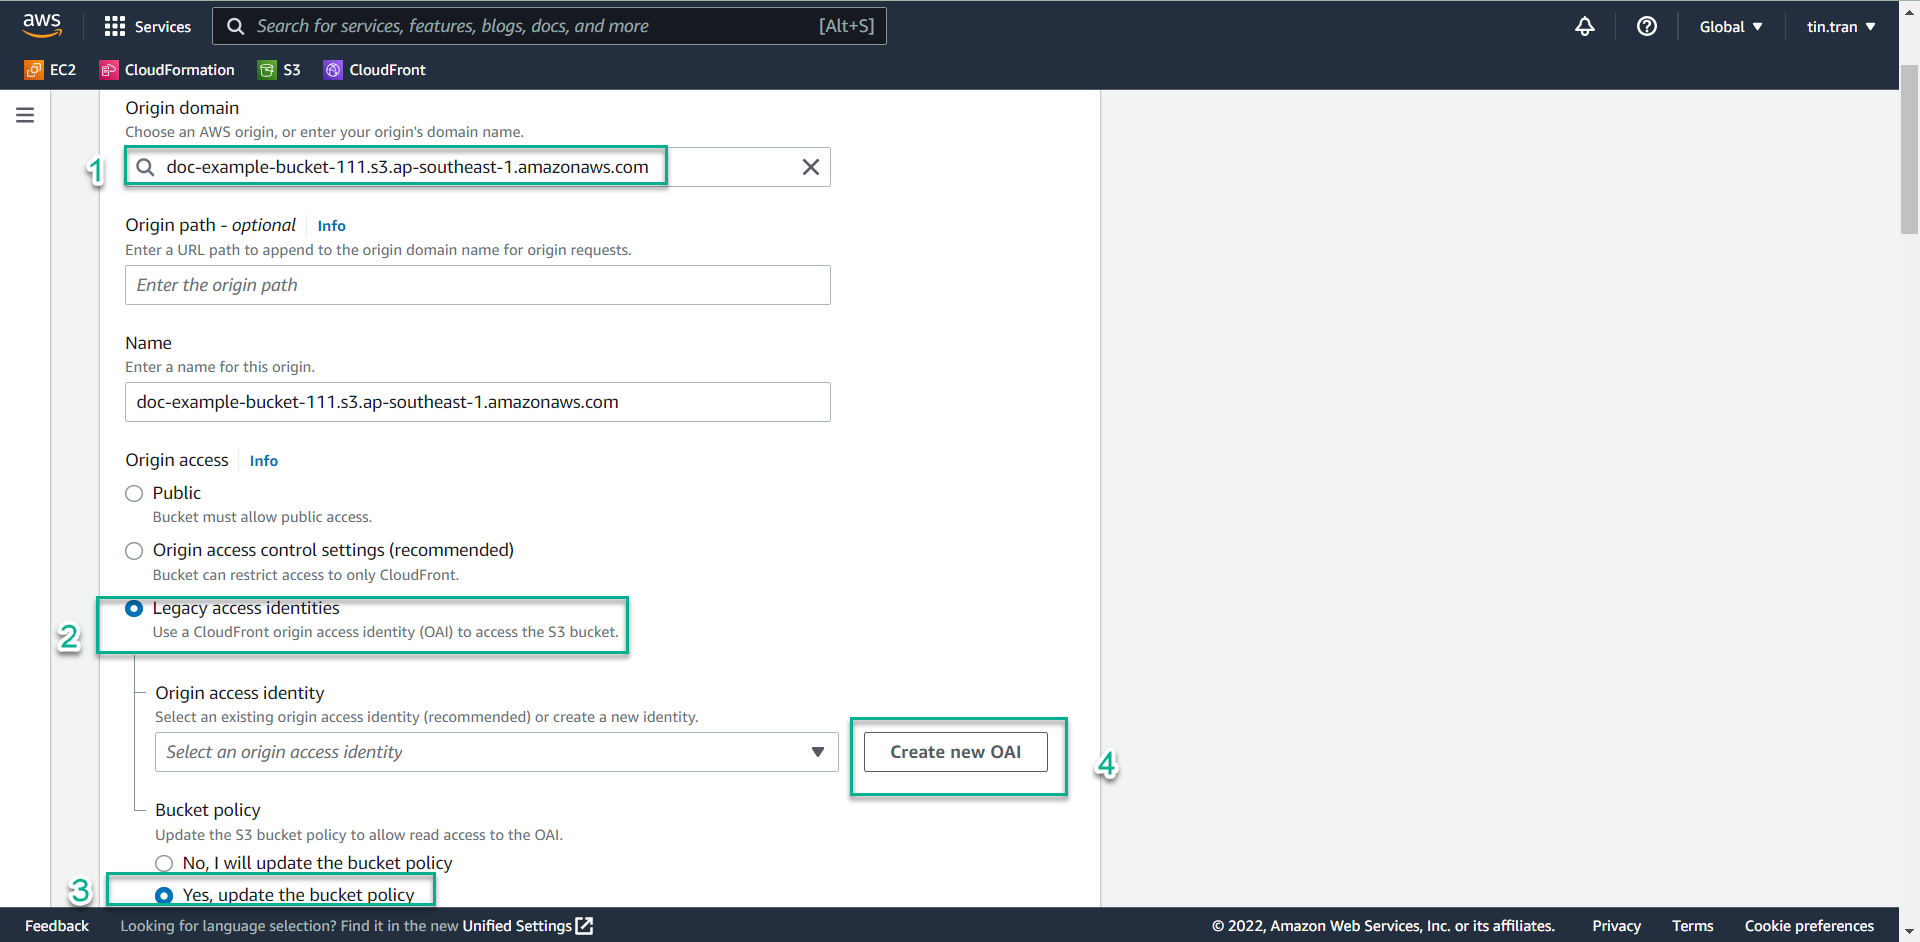The width and height of the screenshot is (1920, 942).
Task: Go to the S3 service shortcut
Action: pyautogui.click(x=279, y=70)
